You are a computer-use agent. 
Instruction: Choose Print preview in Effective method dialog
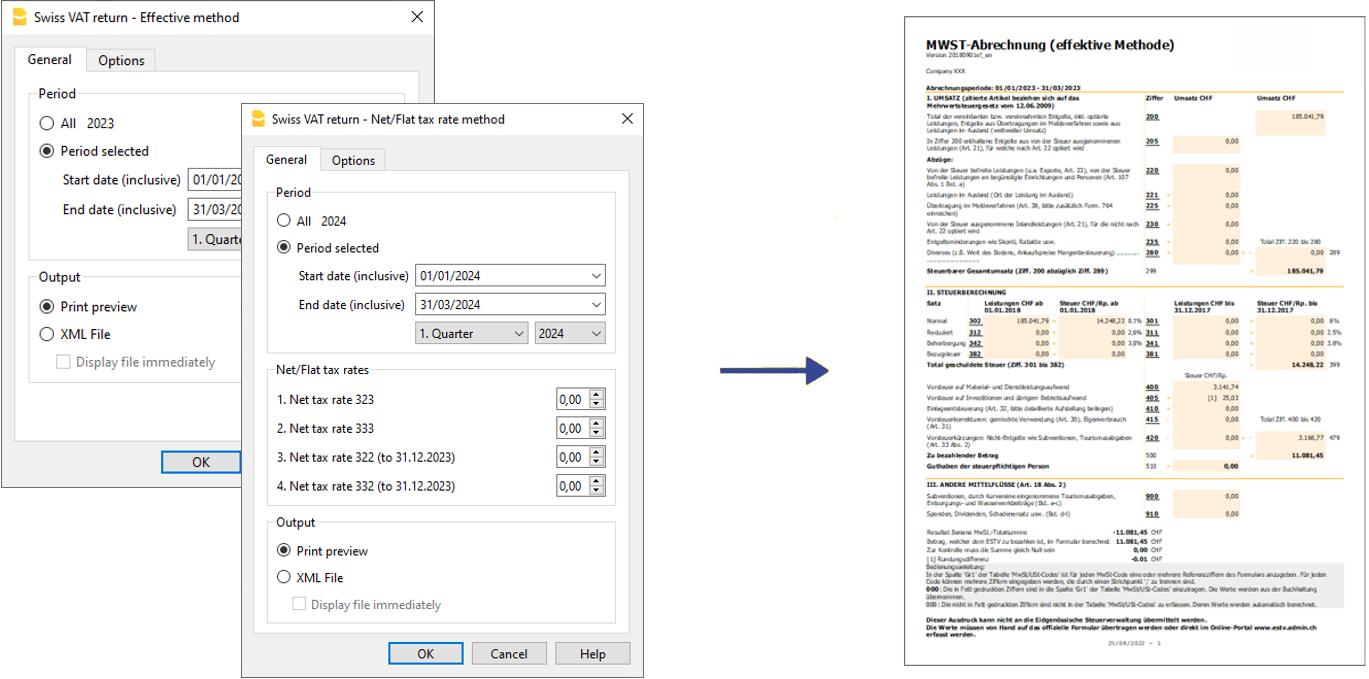[x=47, y=307]
